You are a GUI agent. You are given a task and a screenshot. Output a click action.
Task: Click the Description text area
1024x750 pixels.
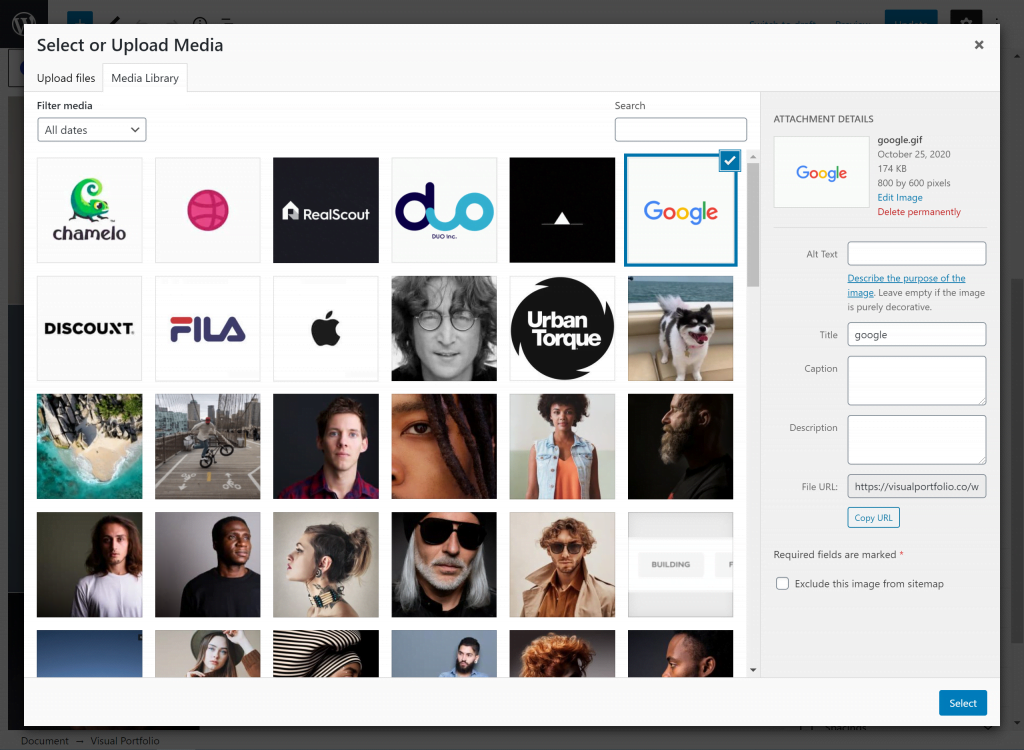[917, 440]
